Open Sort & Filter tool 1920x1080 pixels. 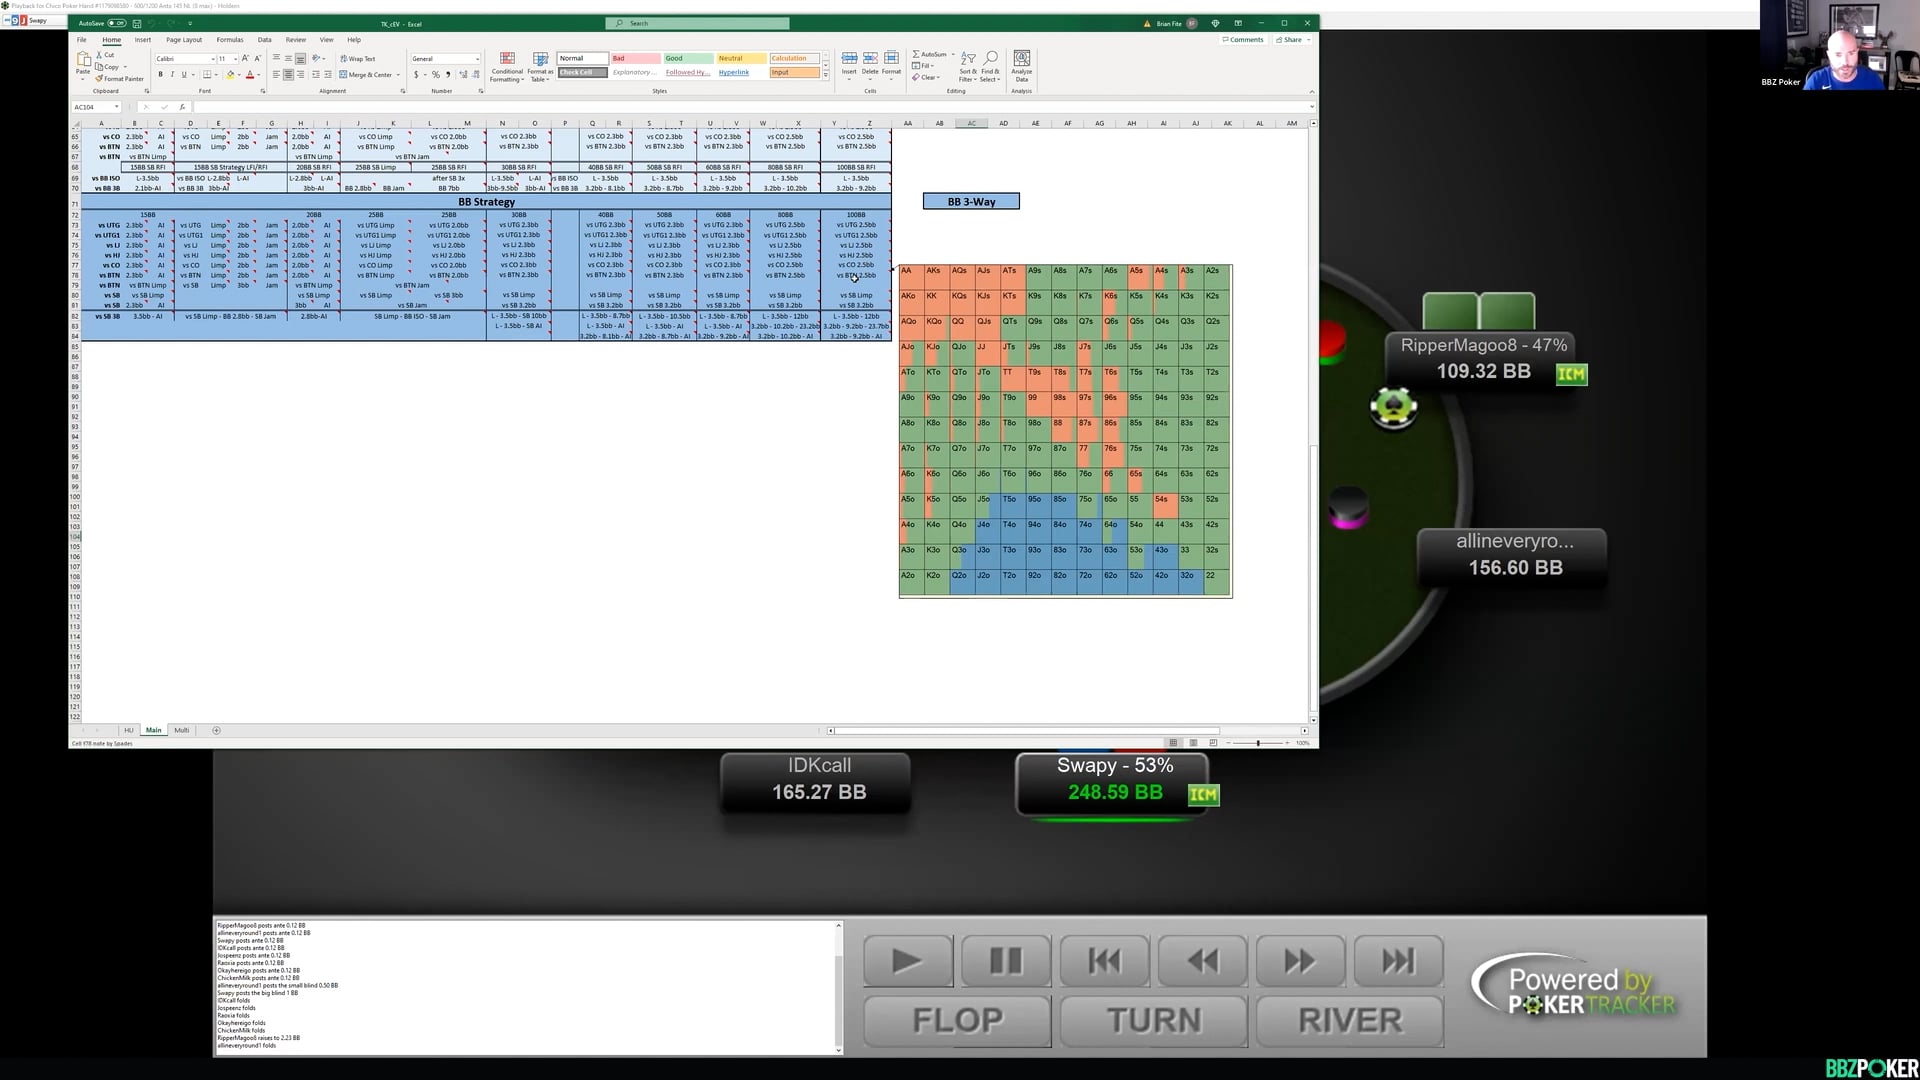pyautogui.click(x=967, y=60)
